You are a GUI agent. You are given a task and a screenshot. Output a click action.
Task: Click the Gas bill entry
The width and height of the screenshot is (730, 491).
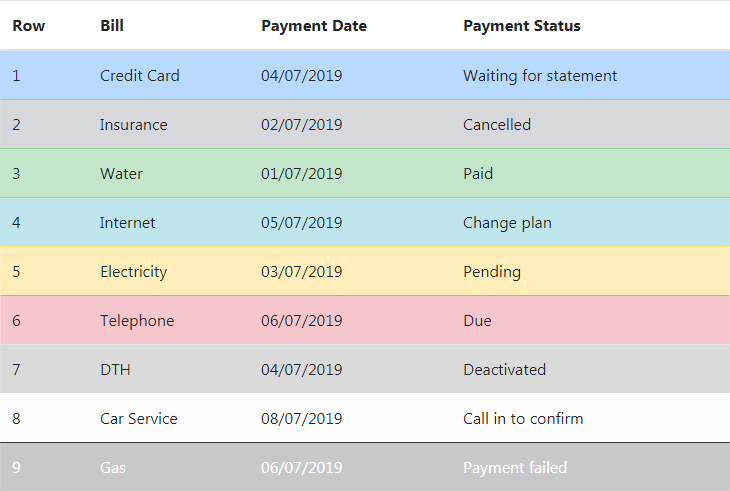click(x=113, y=467)
